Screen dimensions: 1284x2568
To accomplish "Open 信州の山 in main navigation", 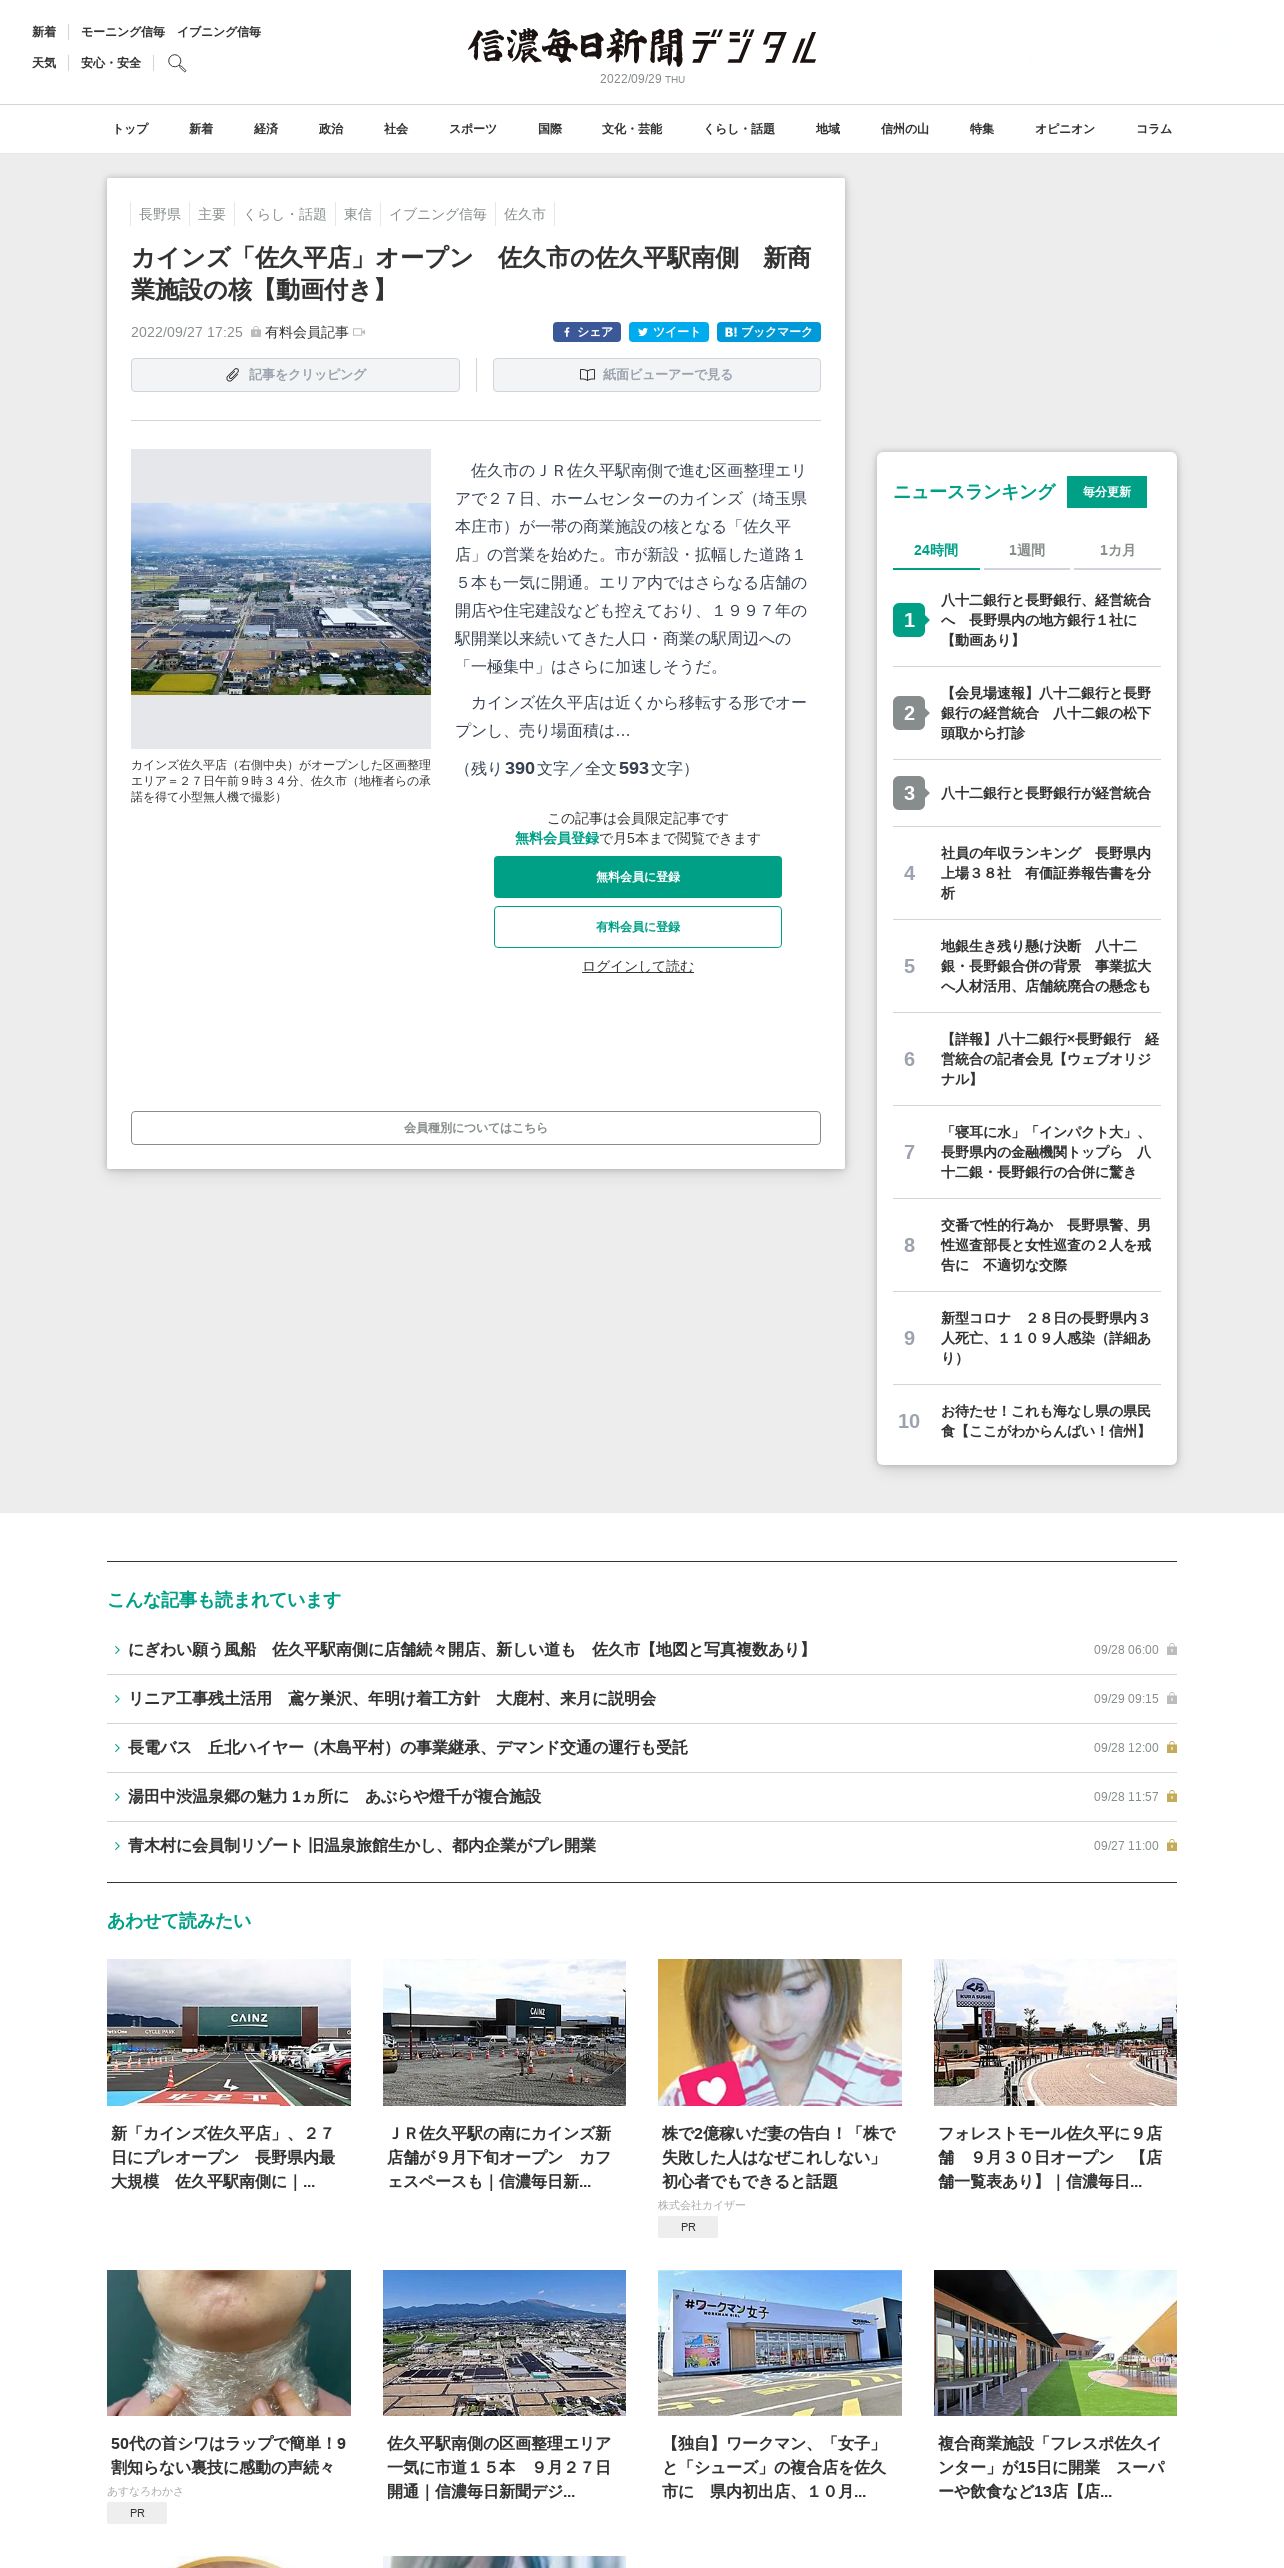I will [905, 129].
